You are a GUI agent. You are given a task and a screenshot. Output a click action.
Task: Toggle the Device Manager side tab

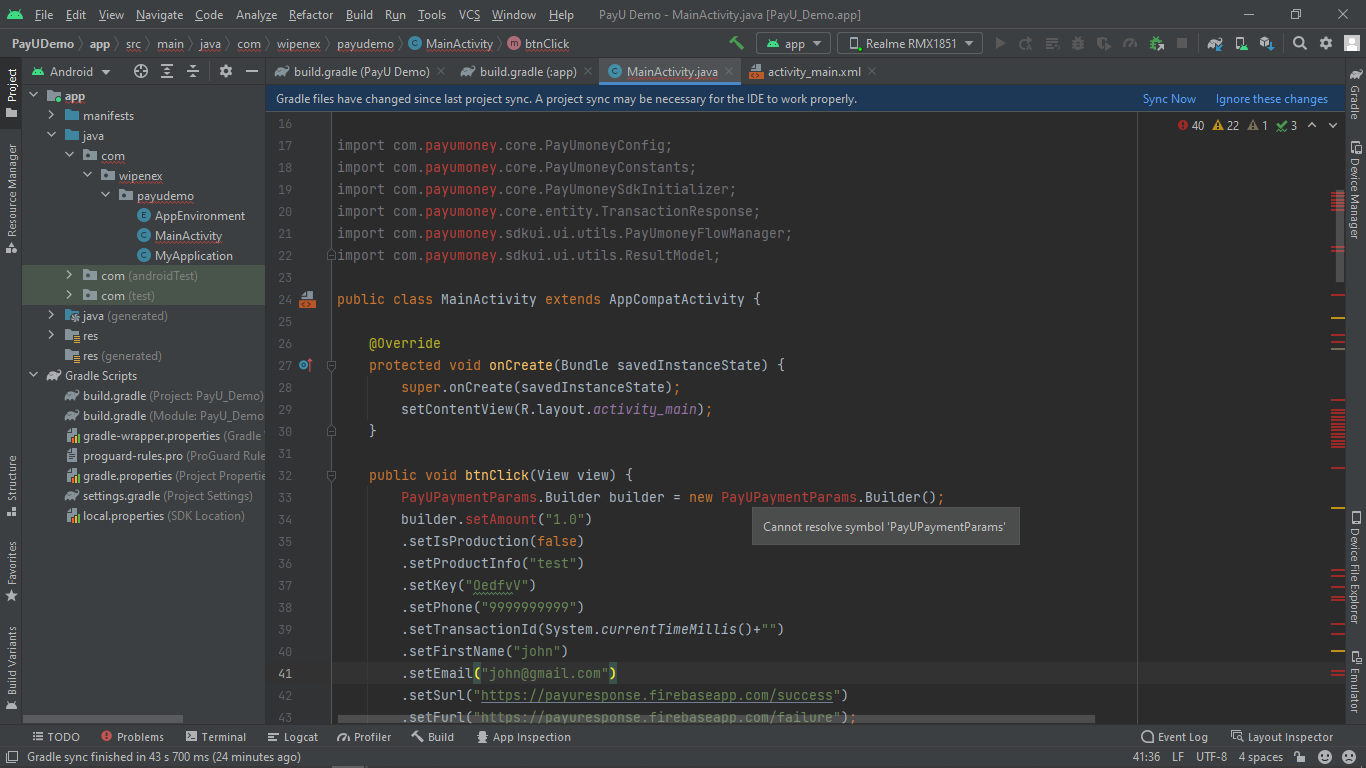1355,188
